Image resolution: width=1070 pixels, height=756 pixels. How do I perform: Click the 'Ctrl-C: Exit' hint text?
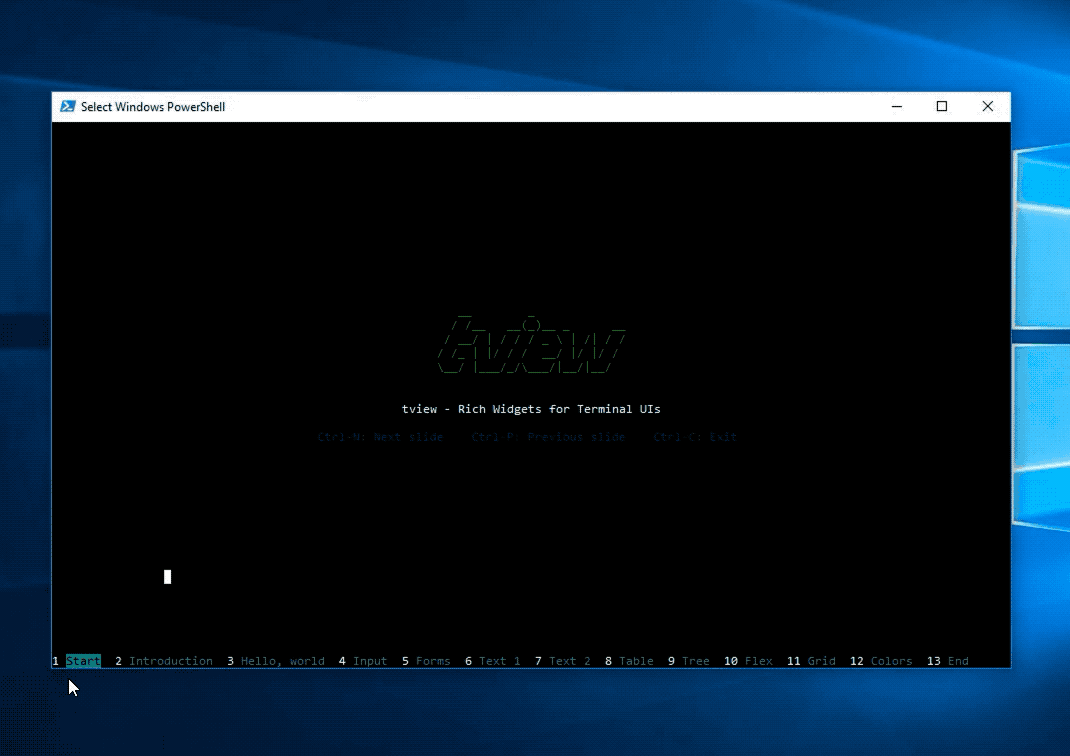(695, 437)
